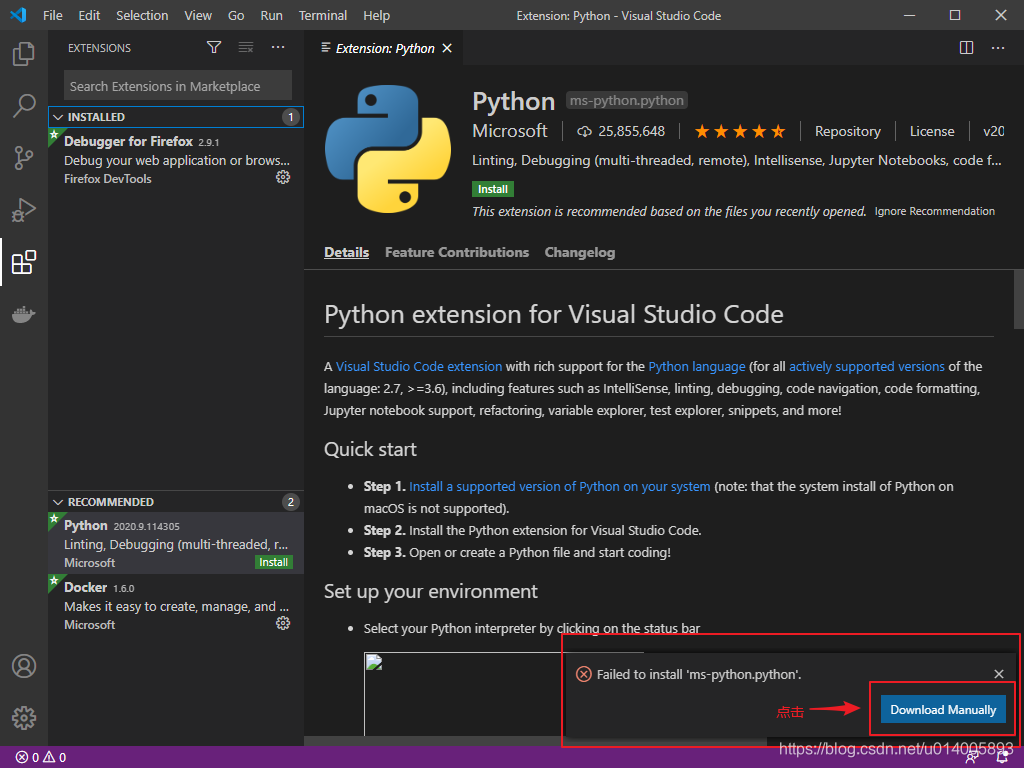Viewport: 1024px width, 768px height.
Task: Open the Go menu
Action: pos(236,15)
